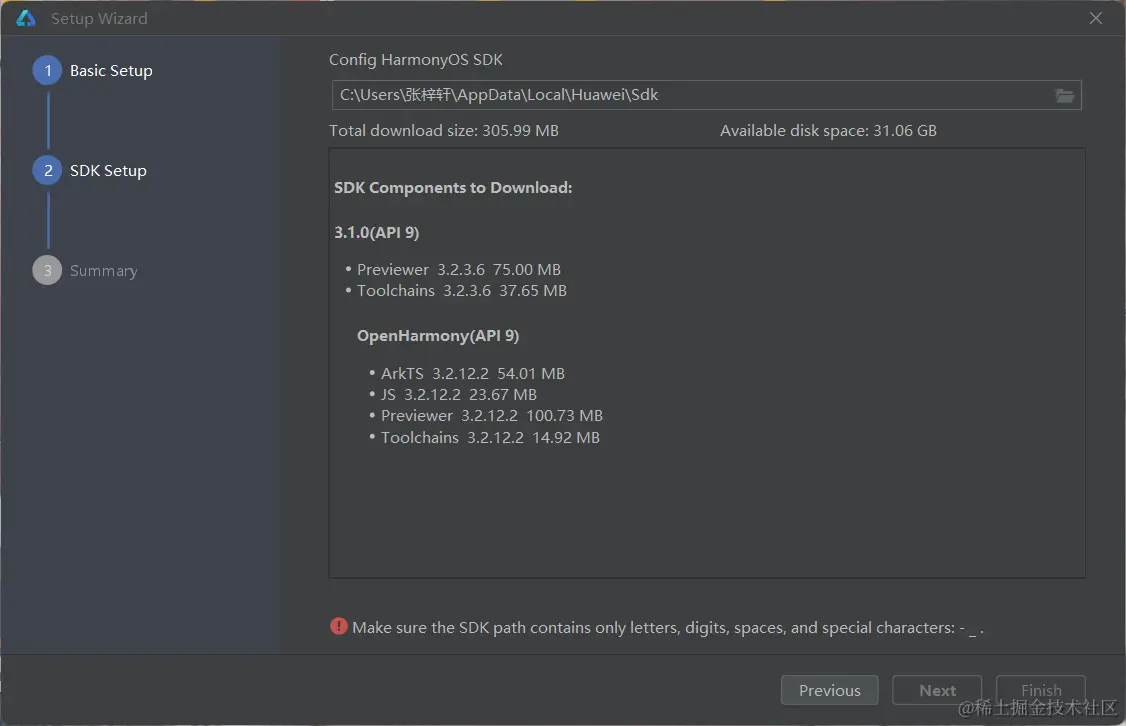1126x726 pixels.
Task: Click the DevEco Studio logo icon
Action: (x=26, y=18)
